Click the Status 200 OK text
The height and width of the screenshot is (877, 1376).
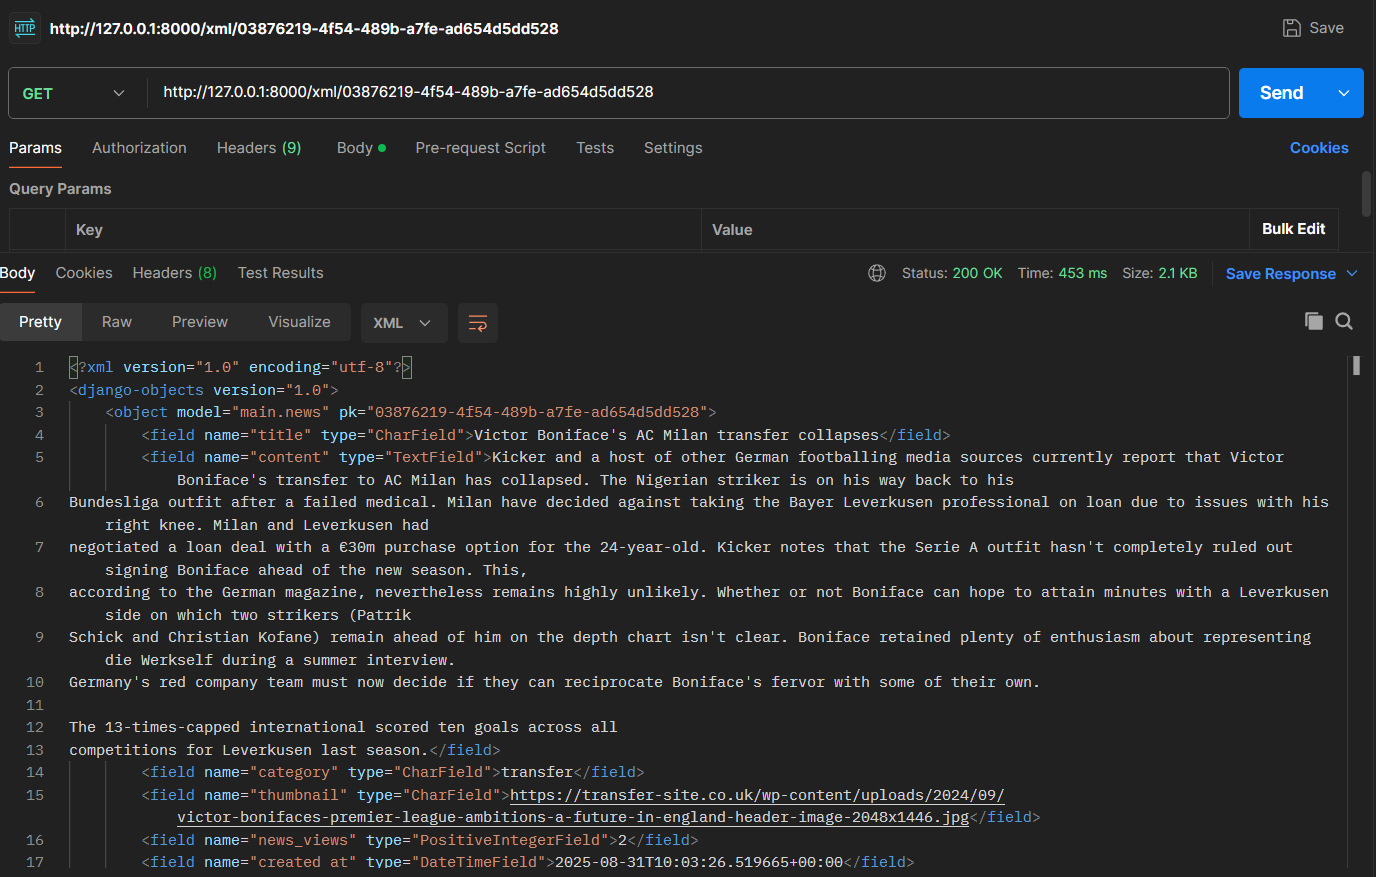(952, 273)
